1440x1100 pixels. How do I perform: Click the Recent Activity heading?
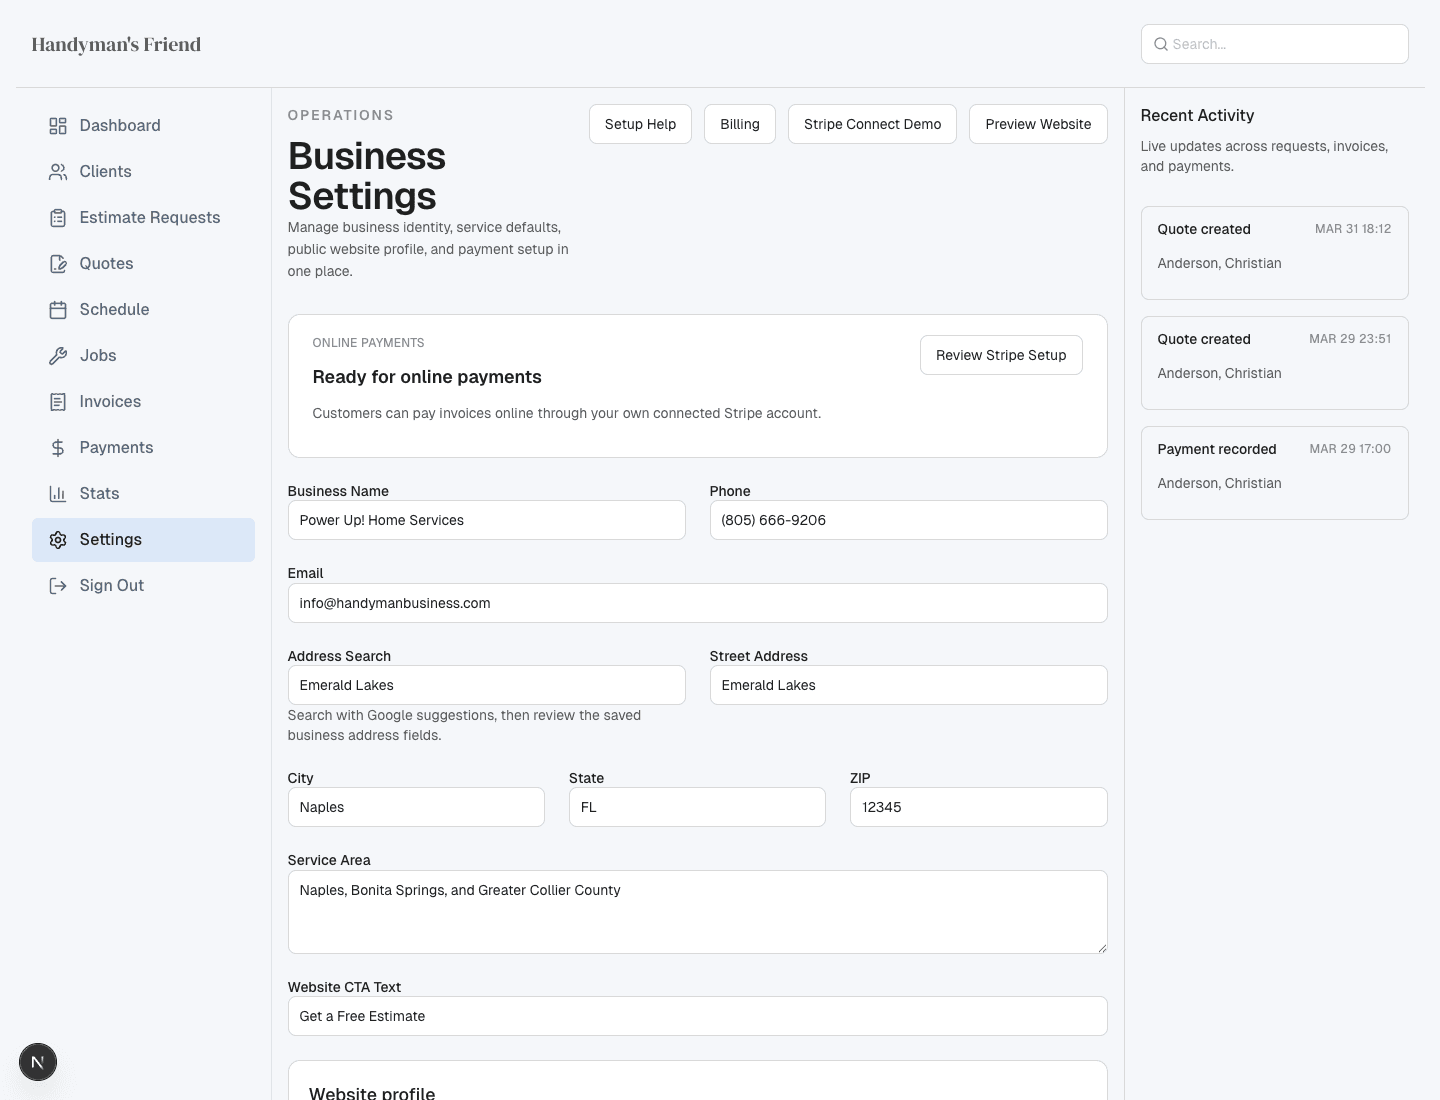tap(1197, 116)
